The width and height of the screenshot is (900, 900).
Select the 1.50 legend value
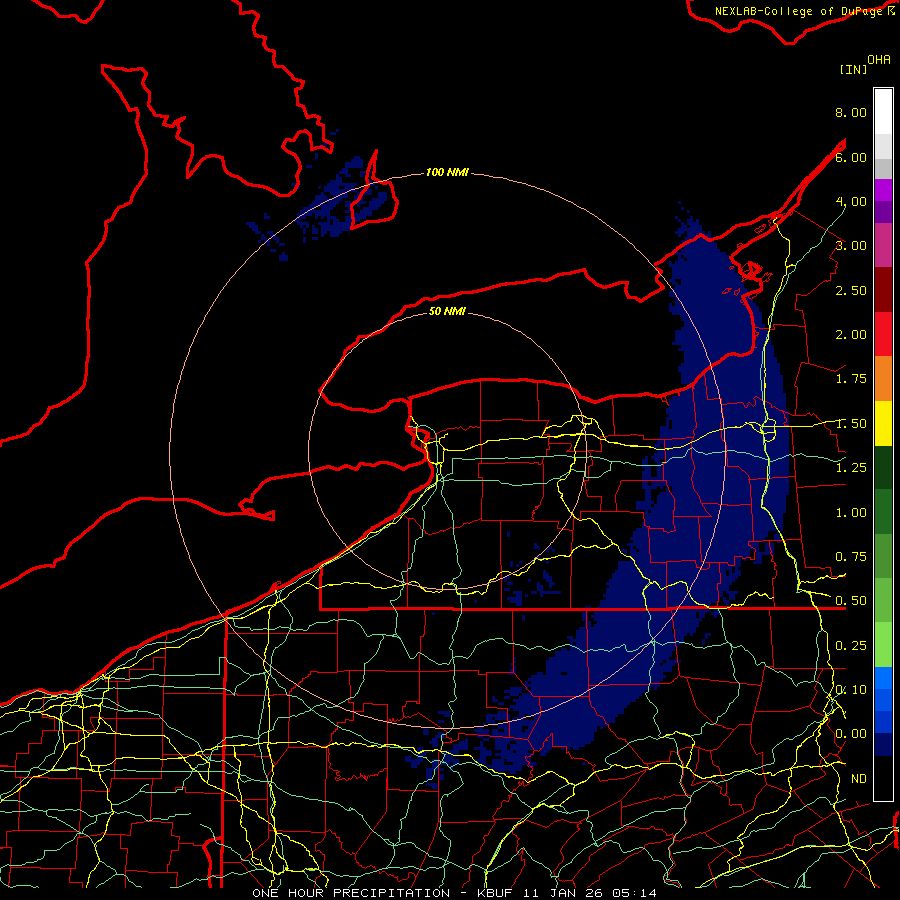[x=851, y=424]
